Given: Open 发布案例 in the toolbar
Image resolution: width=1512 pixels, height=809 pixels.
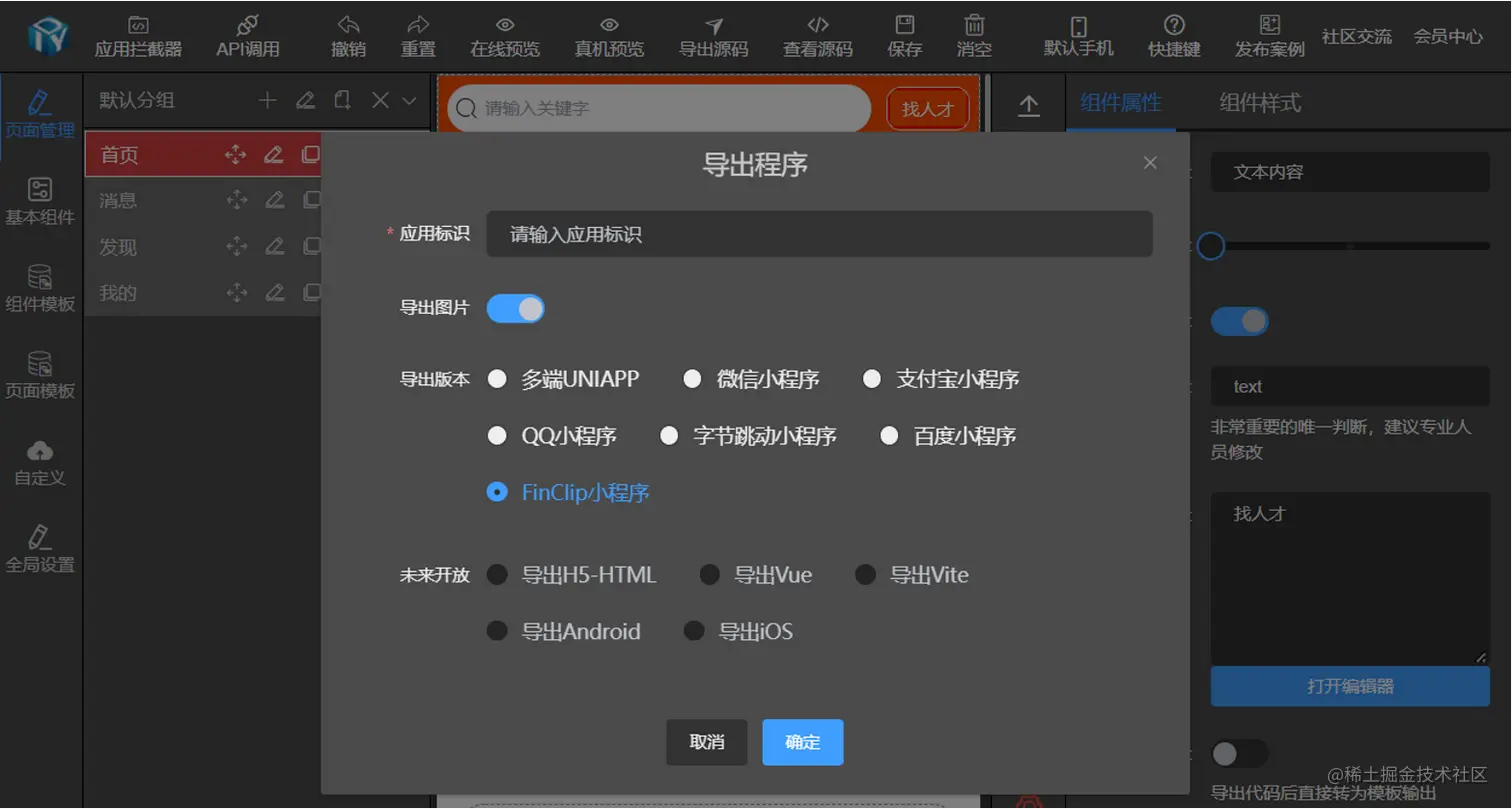Looking at the screenshot, I should click(1270, 36).
